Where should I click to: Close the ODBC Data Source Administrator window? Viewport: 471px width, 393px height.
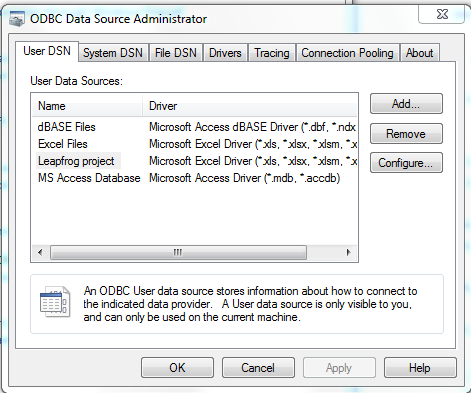click(442, 14)
